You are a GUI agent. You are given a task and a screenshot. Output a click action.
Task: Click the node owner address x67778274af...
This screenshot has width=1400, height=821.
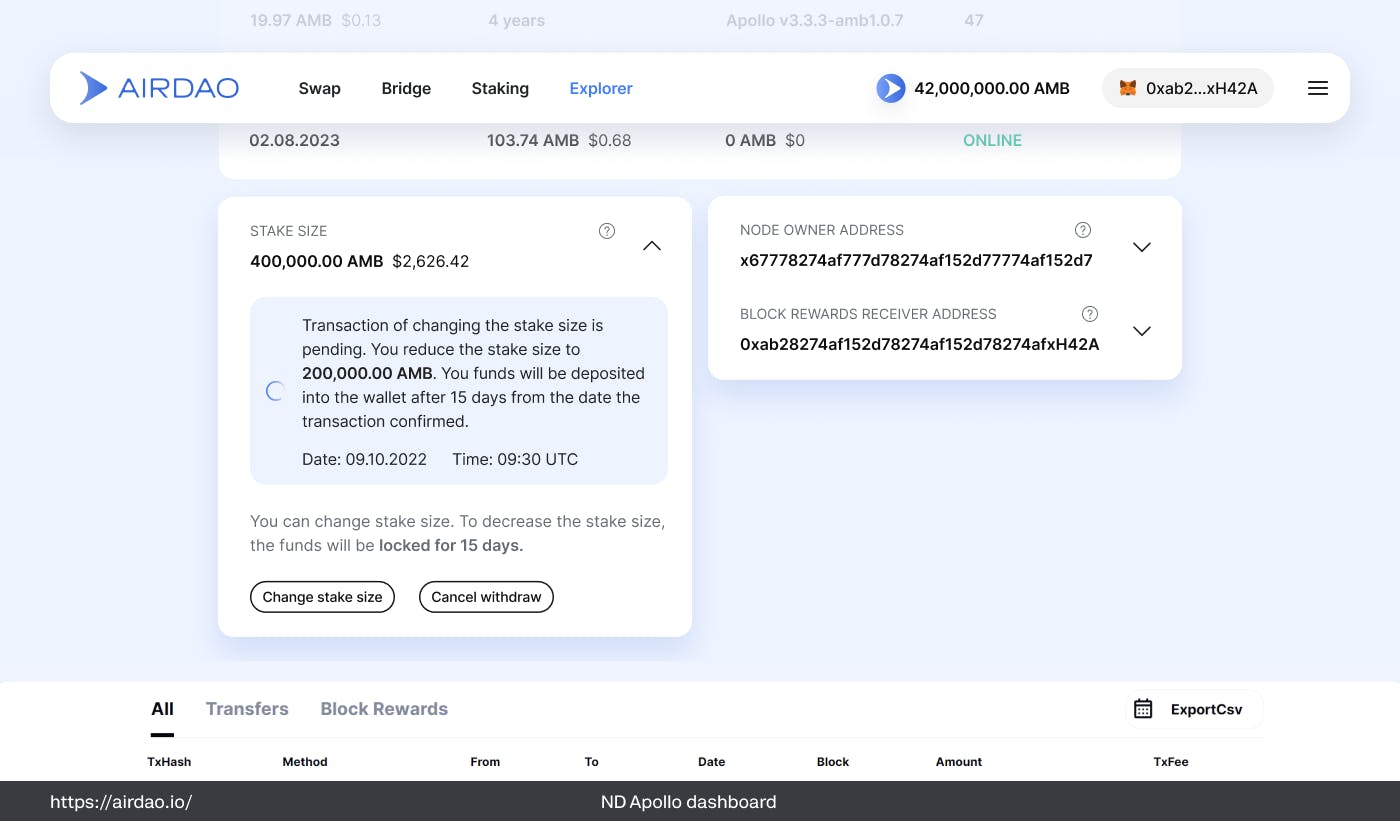click(916, 260)
